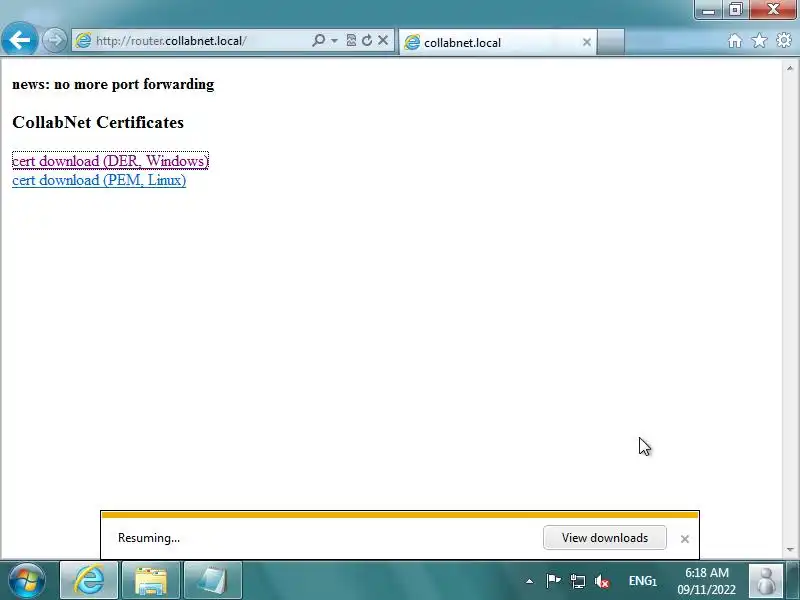
Task: Open the ENG language input indicator
Action: point(642,581)
